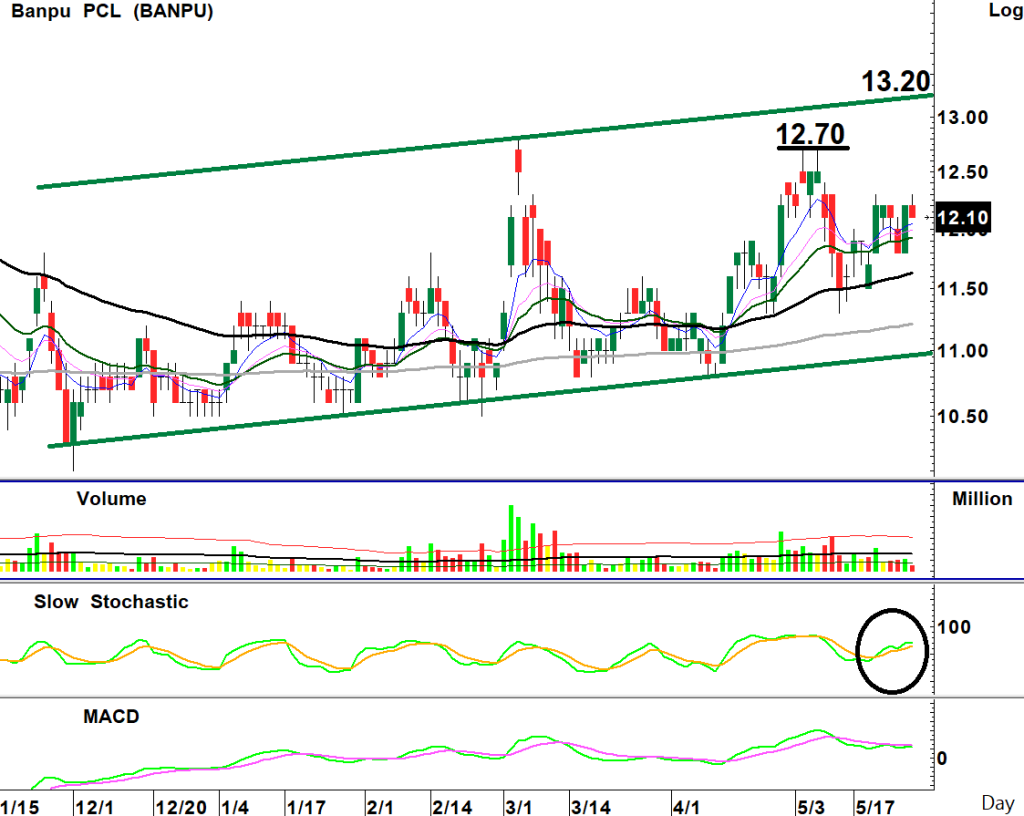Viewport: 1024px width, 816px height.
Task: Click the MACD 0 scale label
Action: pos(942,759)
